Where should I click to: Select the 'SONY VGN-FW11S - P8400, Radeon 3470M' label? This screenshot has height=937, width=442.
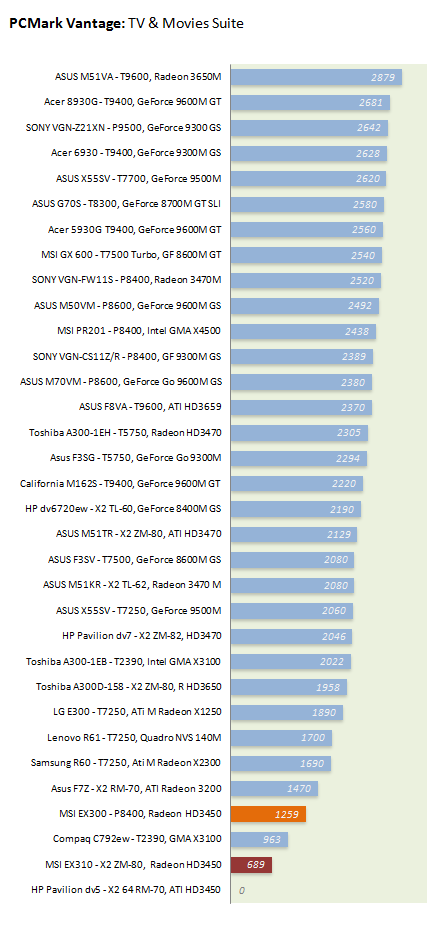[126, 280]
